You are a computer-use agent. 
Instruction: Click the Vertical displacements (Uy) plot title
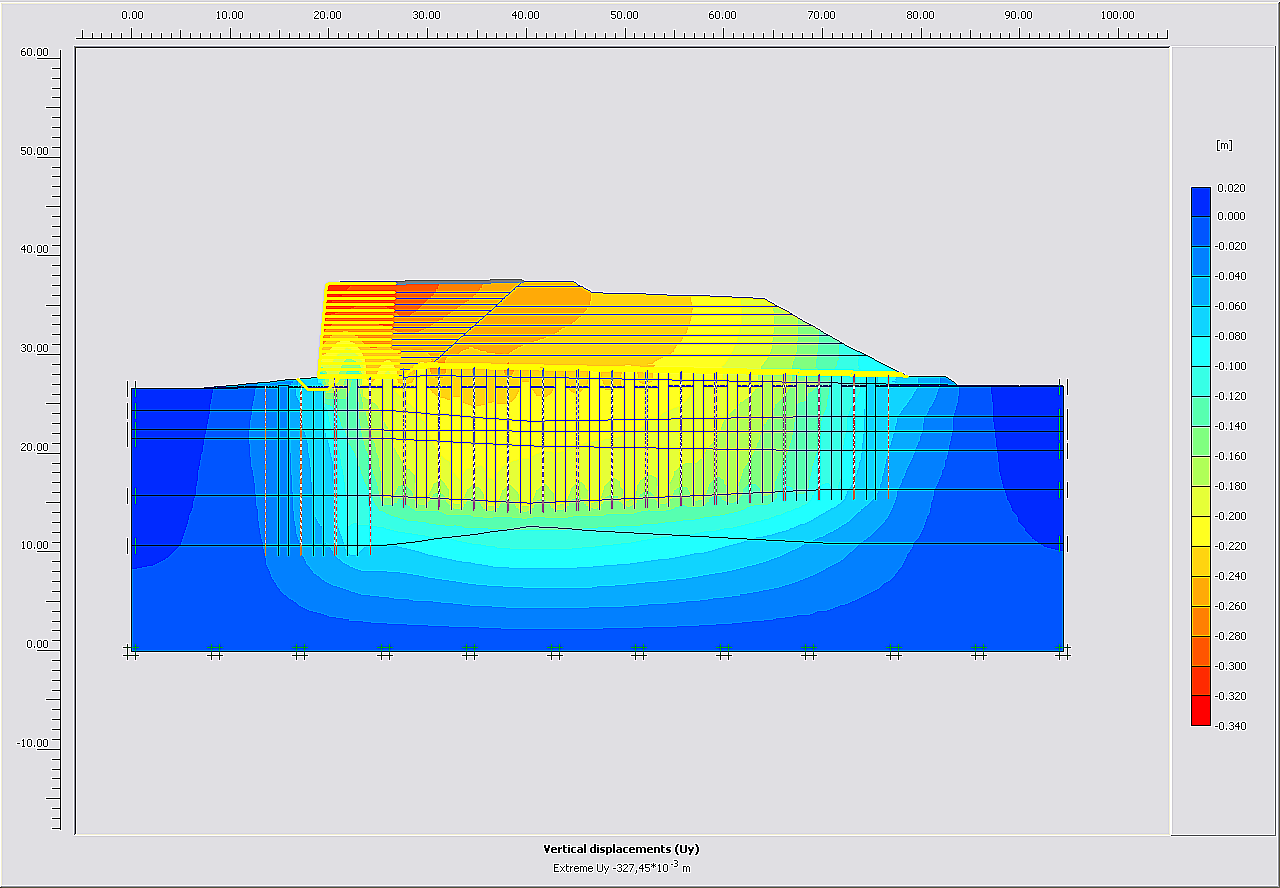click(621, 849)
